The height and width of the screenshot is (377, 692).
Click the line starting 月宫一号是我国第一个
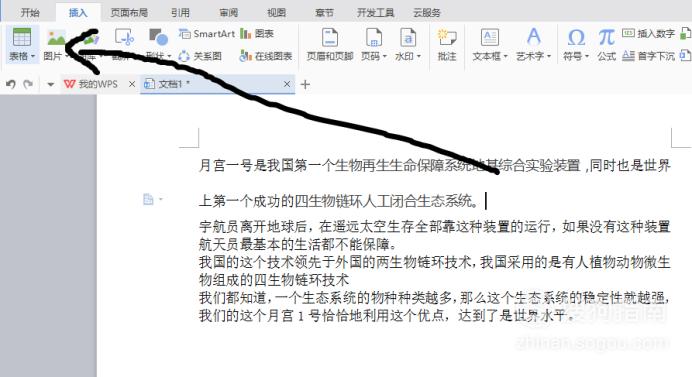435,166
